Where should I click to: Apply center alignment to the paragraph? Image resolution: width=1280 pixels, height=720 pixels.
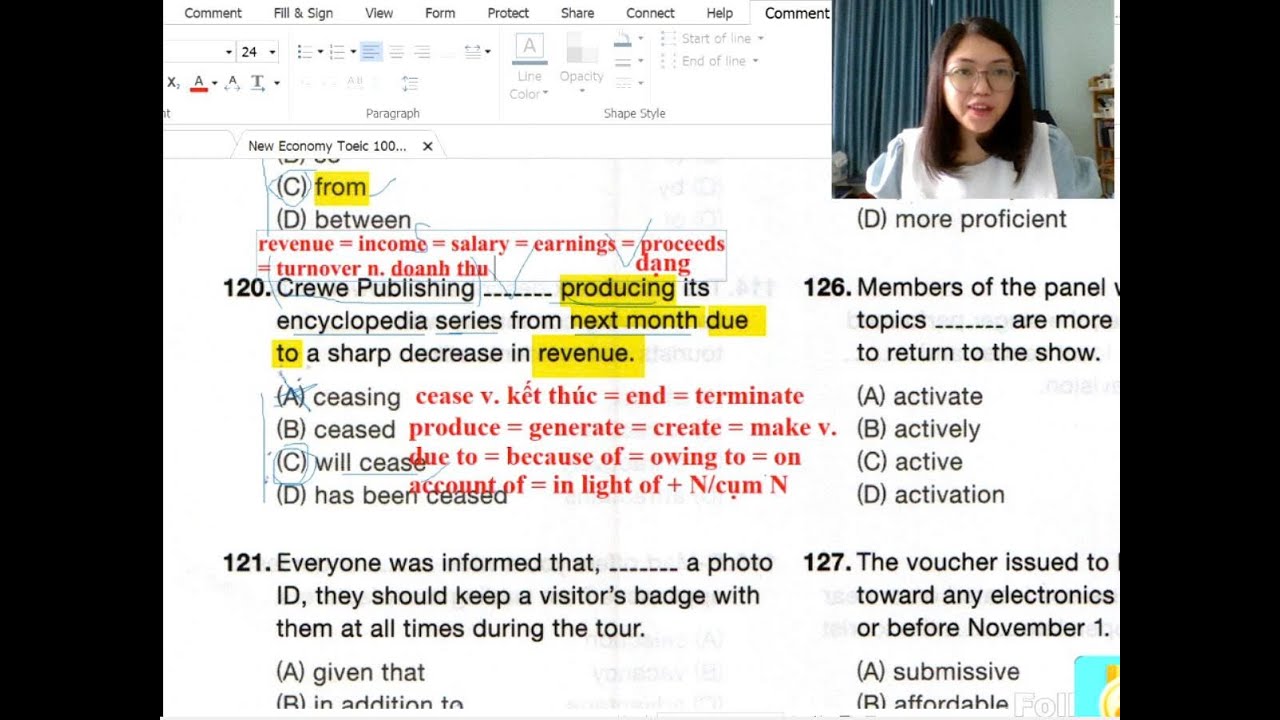point(397,52)
